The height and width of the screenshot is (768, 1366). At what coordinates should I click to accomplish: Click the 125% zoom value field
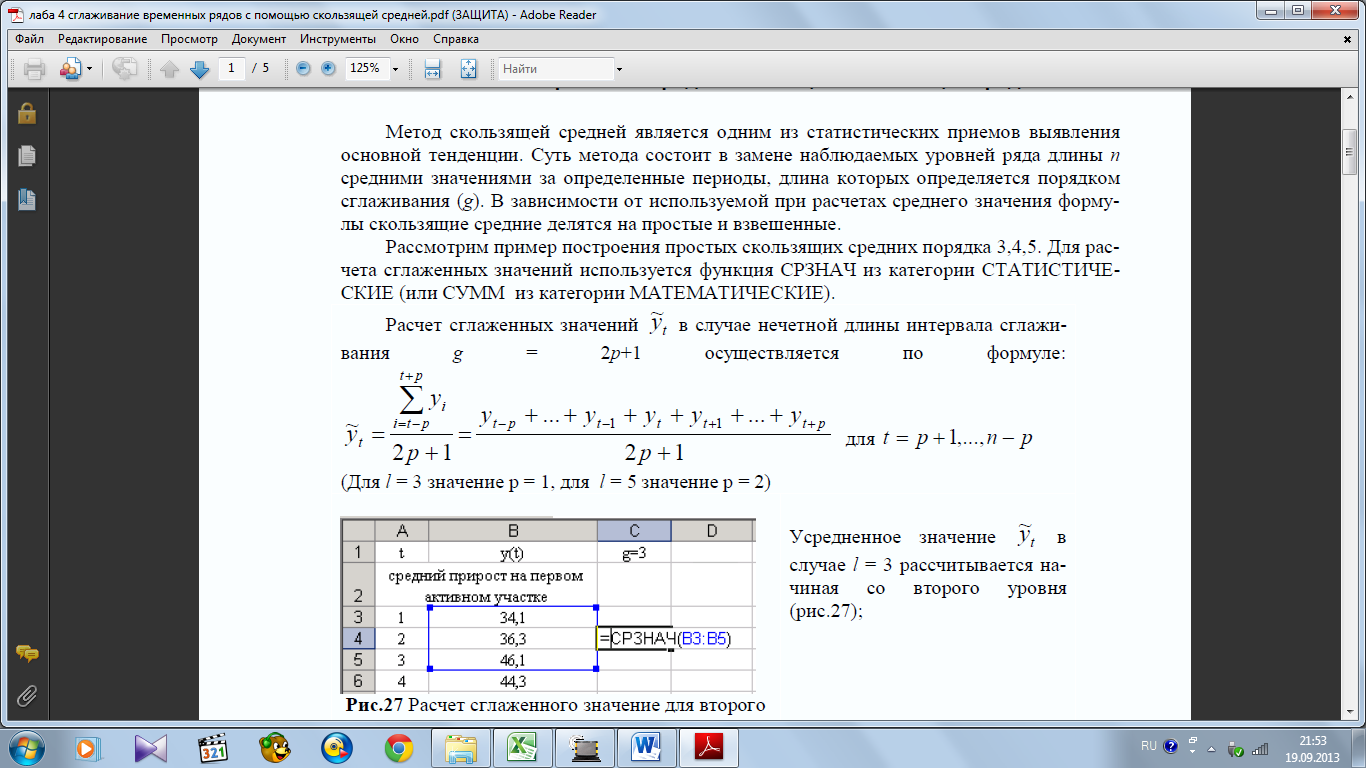coord(365,69)
